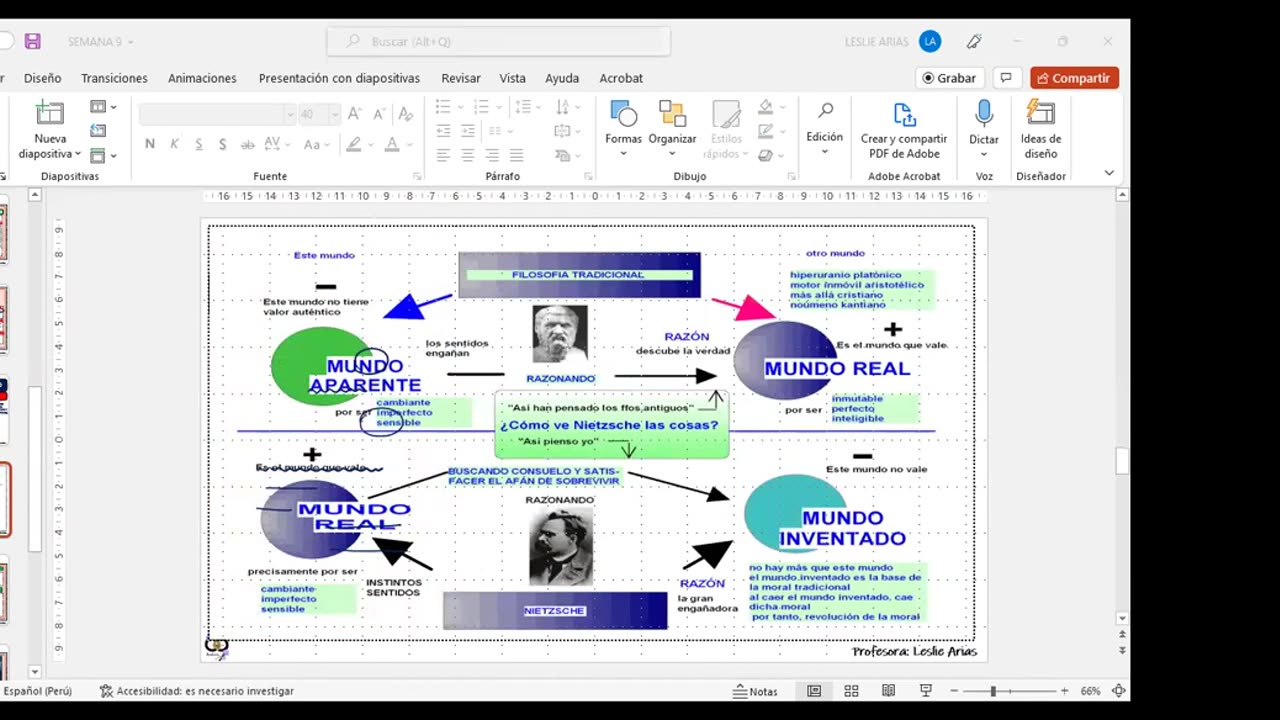Screen dimensions: 1280x720
Task: Toggle center text alignment
Action: click(468, 155)
